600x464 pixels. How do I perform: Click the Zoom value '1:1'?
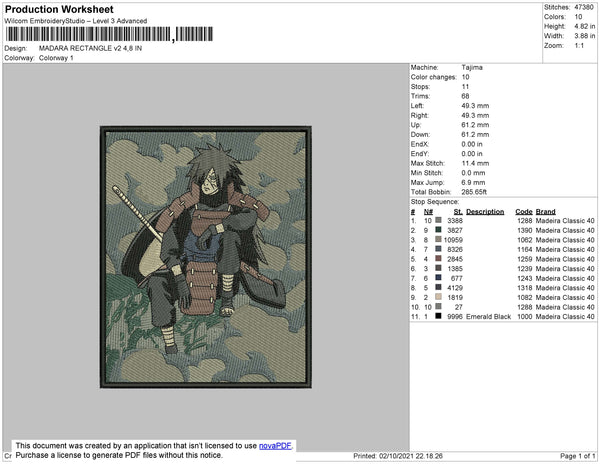coord(579,46)
